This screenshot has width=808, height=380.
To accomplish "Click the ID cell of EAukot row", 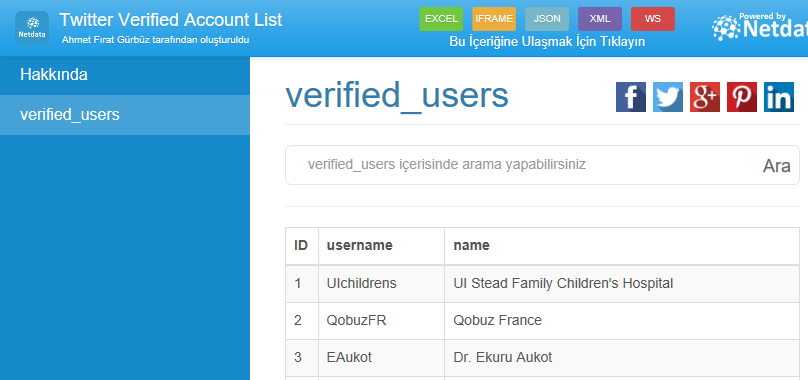I will [x=301, y=358].
